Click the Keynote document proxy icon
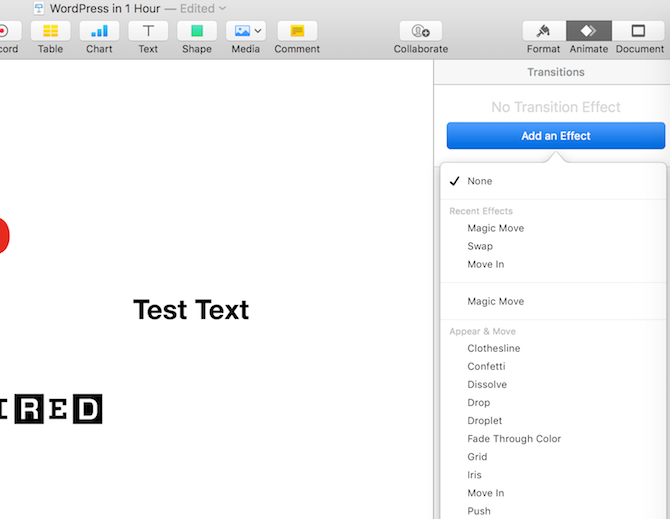Viewport: 670px width, 519px height. click(39, 8)
